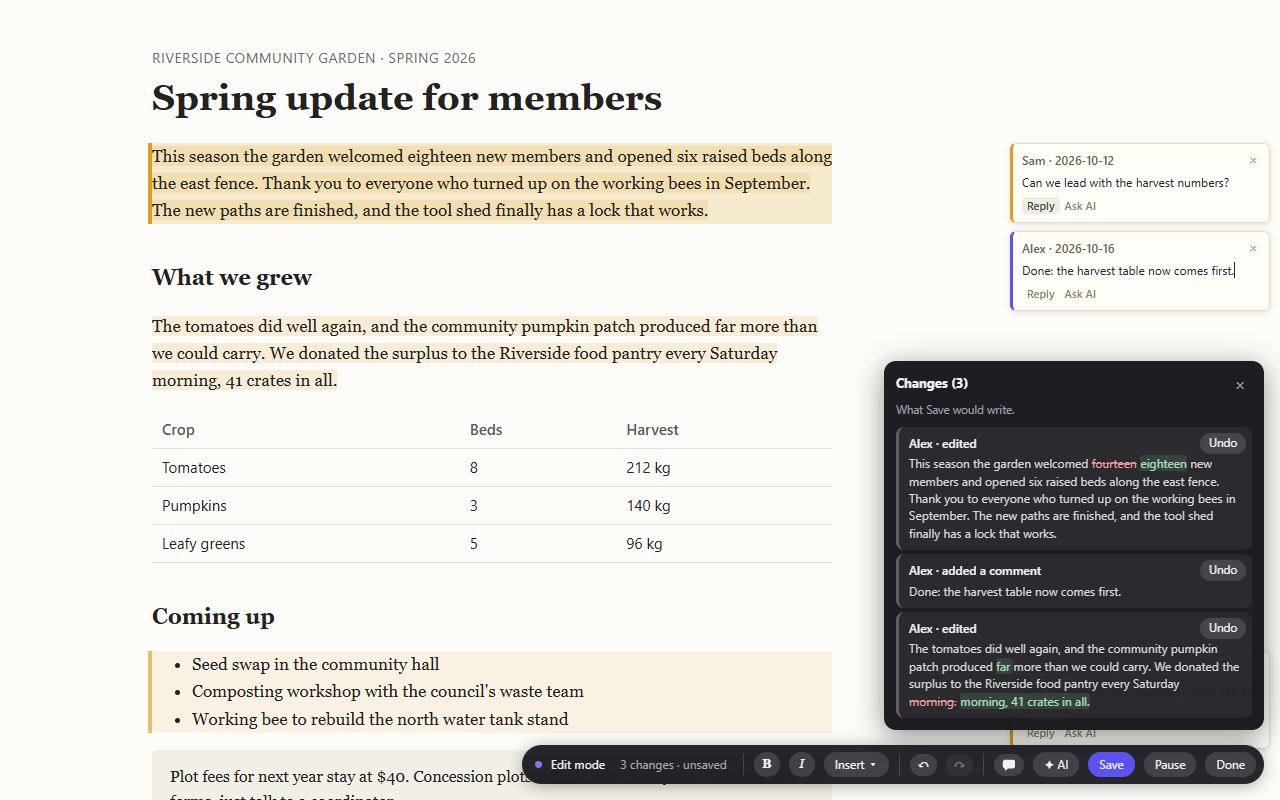Add a comment using the speech bubble icon
This screenshot has height=800, width=1280.
[1009, 765]
